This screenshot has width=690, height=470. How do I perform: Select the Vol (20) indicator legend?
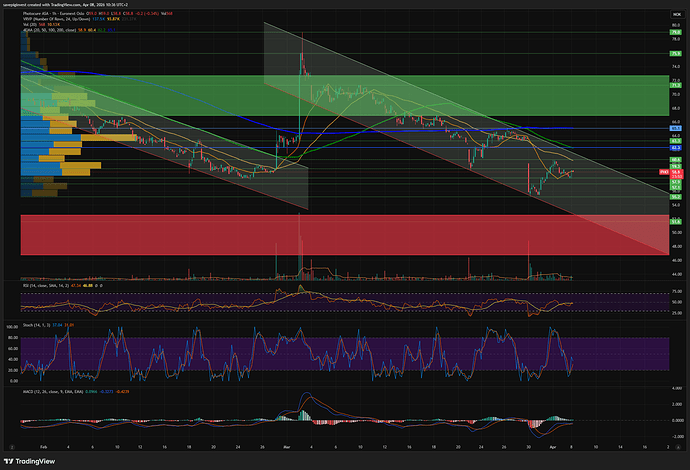(31, 25)
